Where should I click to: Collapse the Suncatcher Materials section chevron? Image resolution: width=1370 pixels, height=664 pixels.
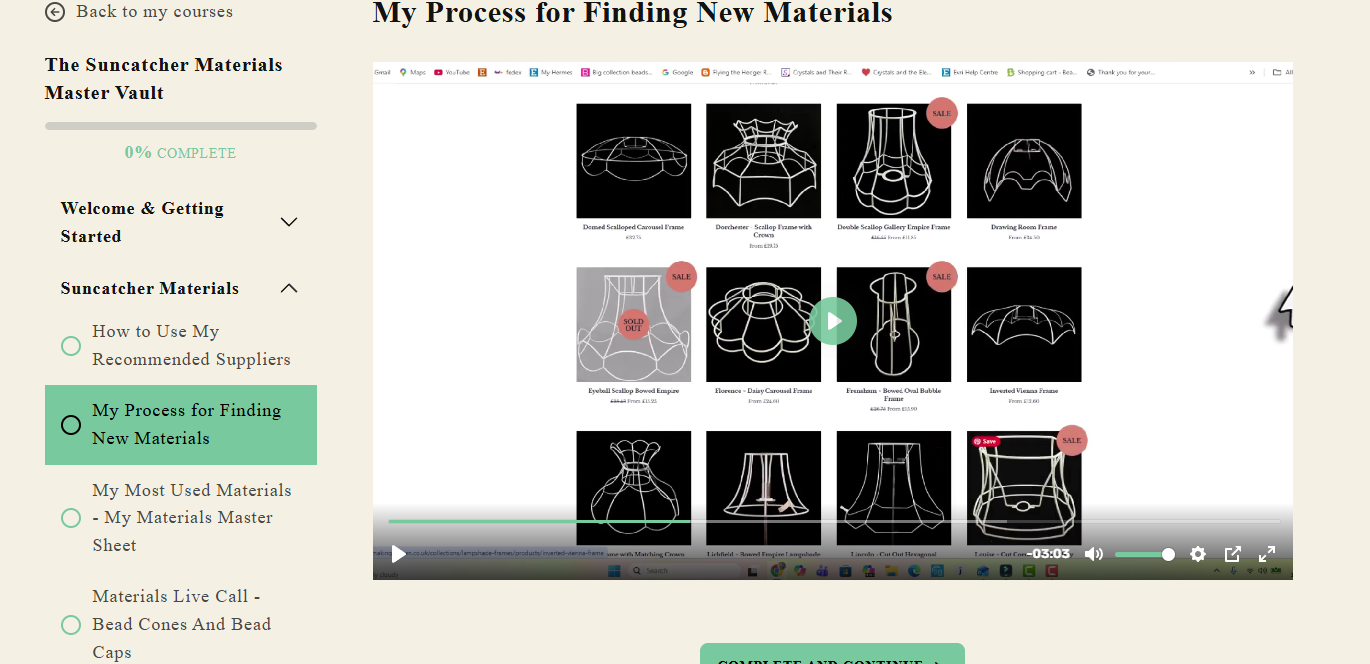pyautogui.click(x=289, y=288)
